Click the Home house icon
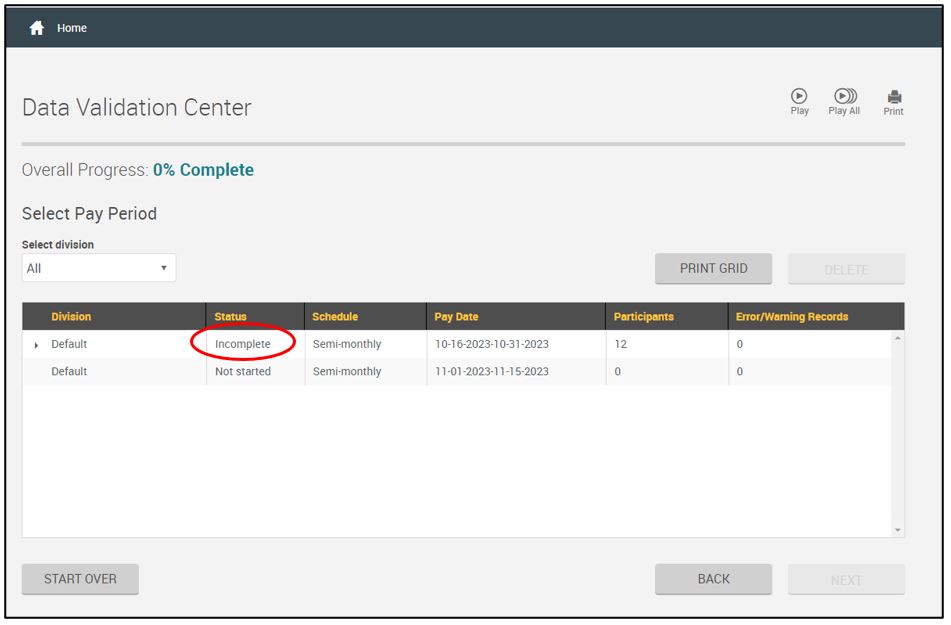 click(37, 28)
